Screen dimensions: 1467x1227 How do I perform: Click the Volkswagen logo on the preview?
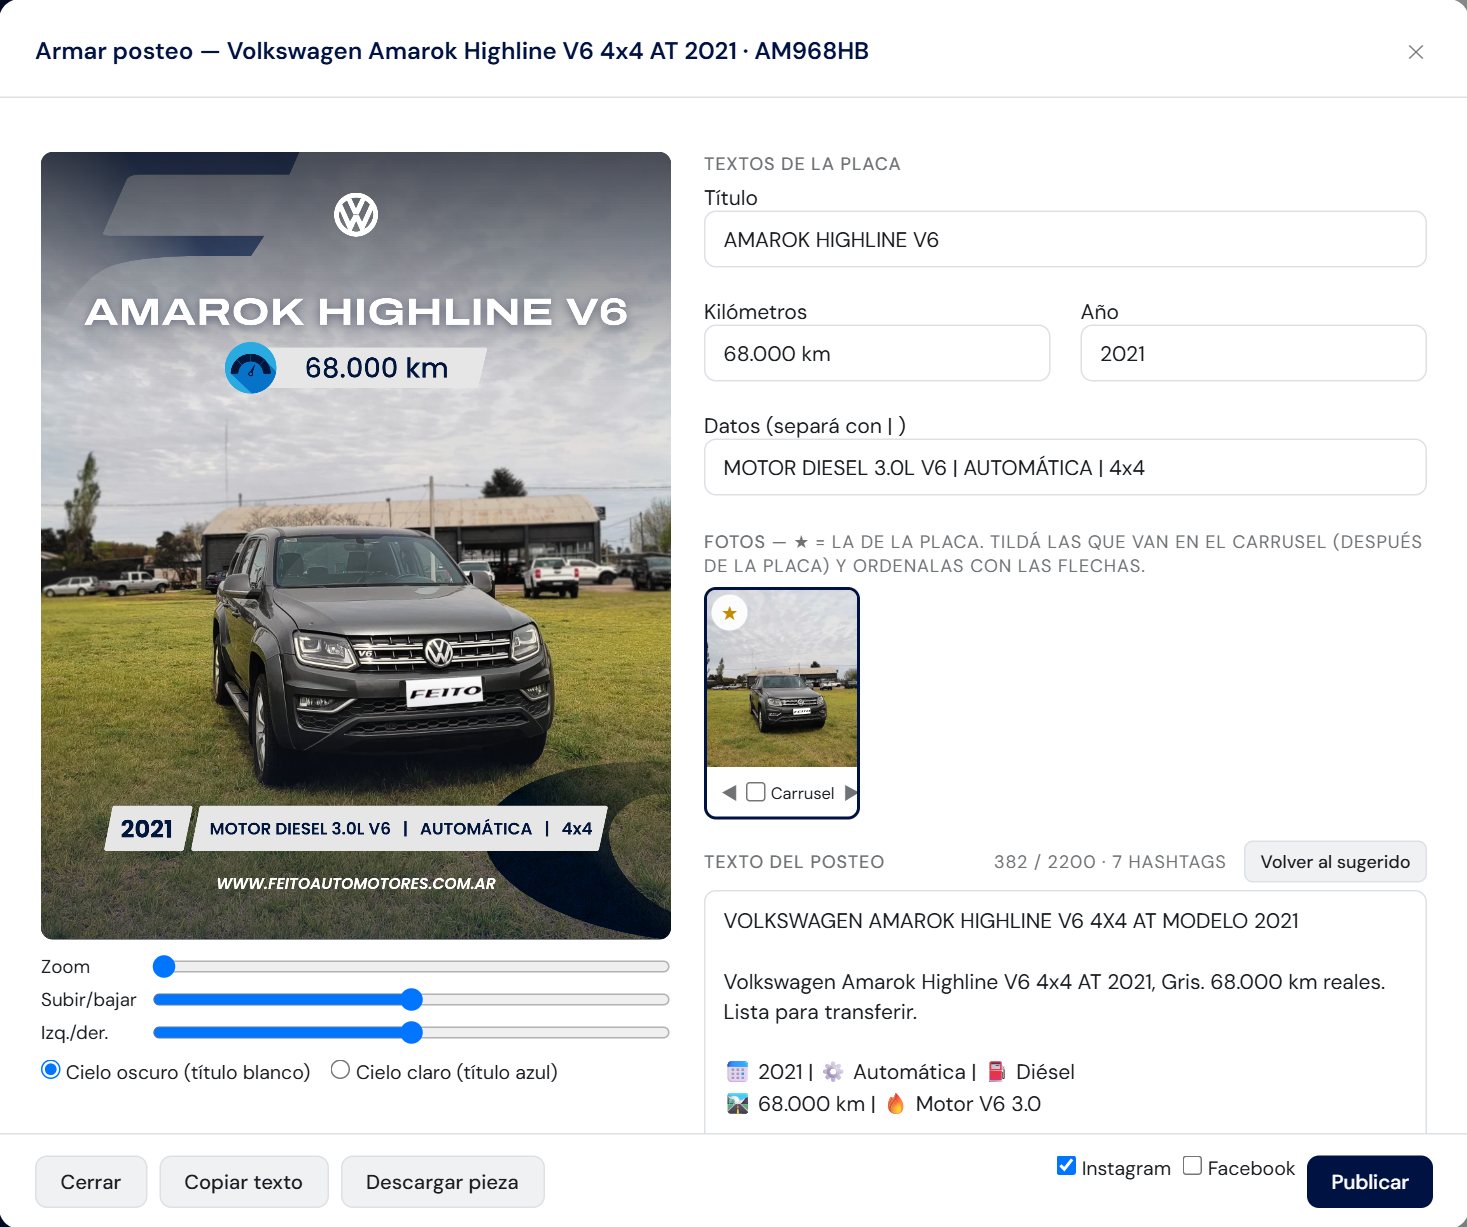(x=356, y=215)
